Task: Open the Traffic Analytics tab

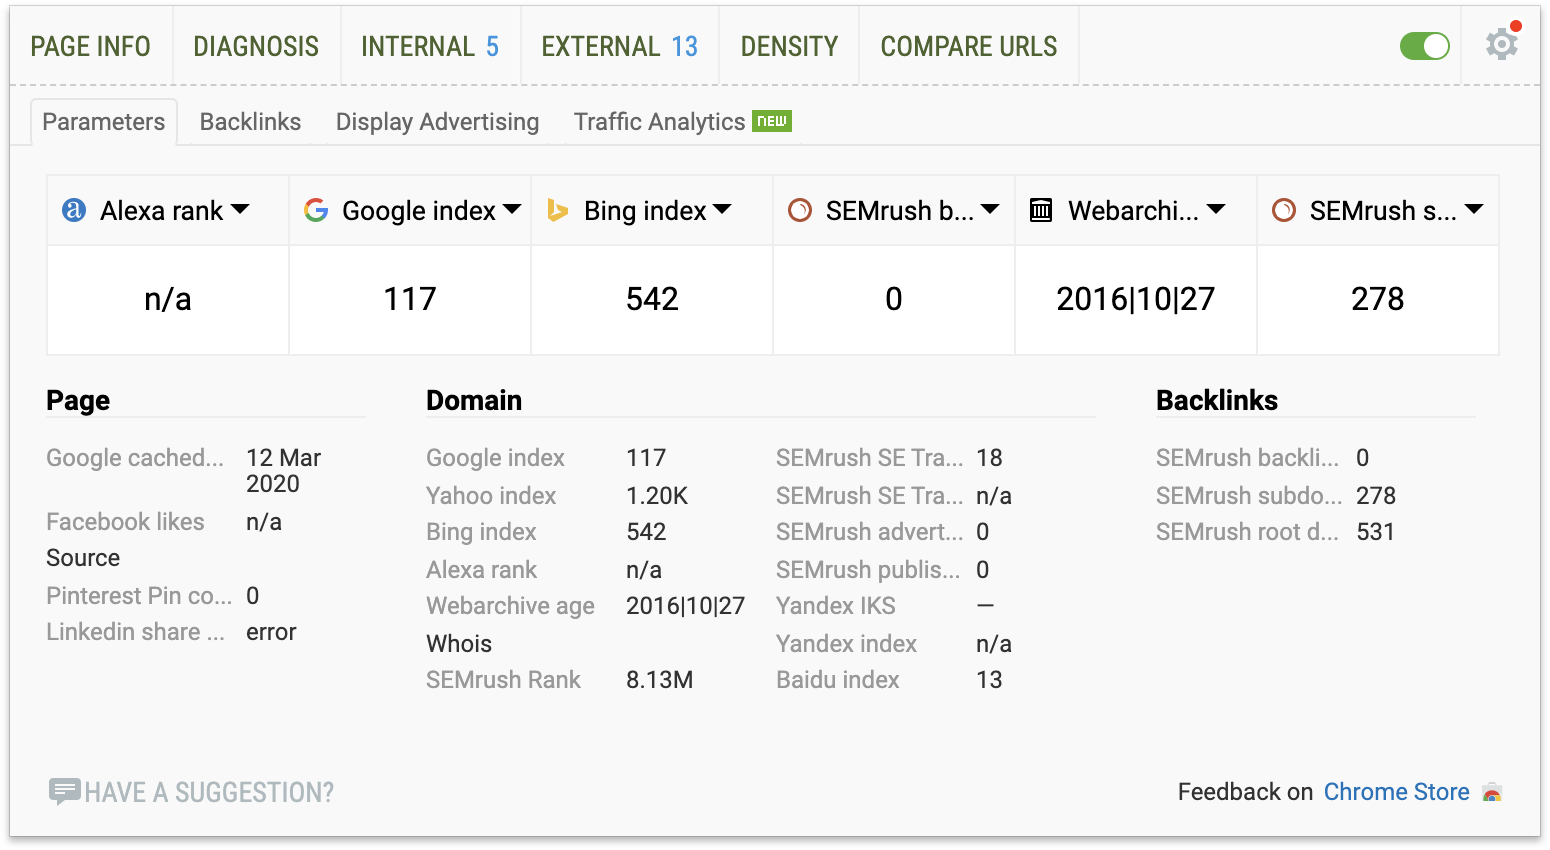Action: (x=660, y=122)
